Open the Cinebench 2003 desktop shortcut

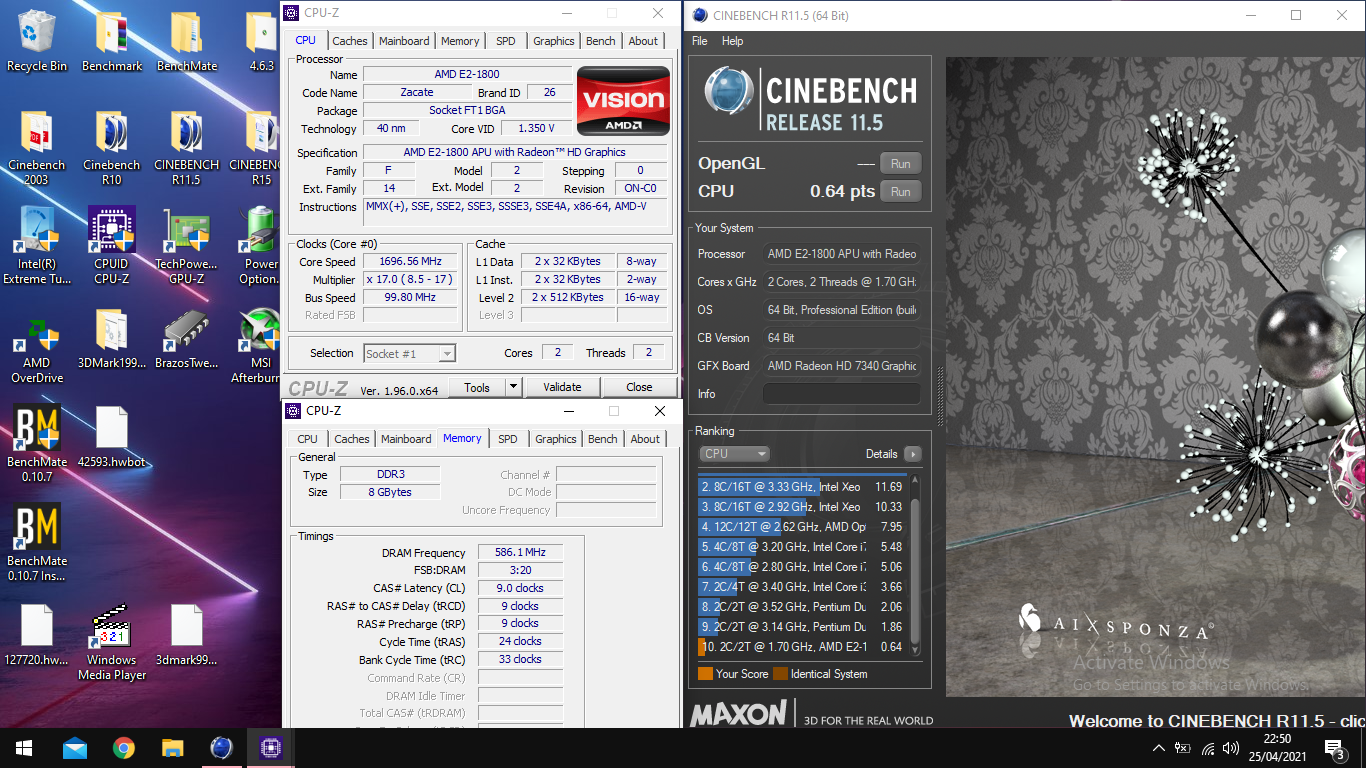click(37, 148)
